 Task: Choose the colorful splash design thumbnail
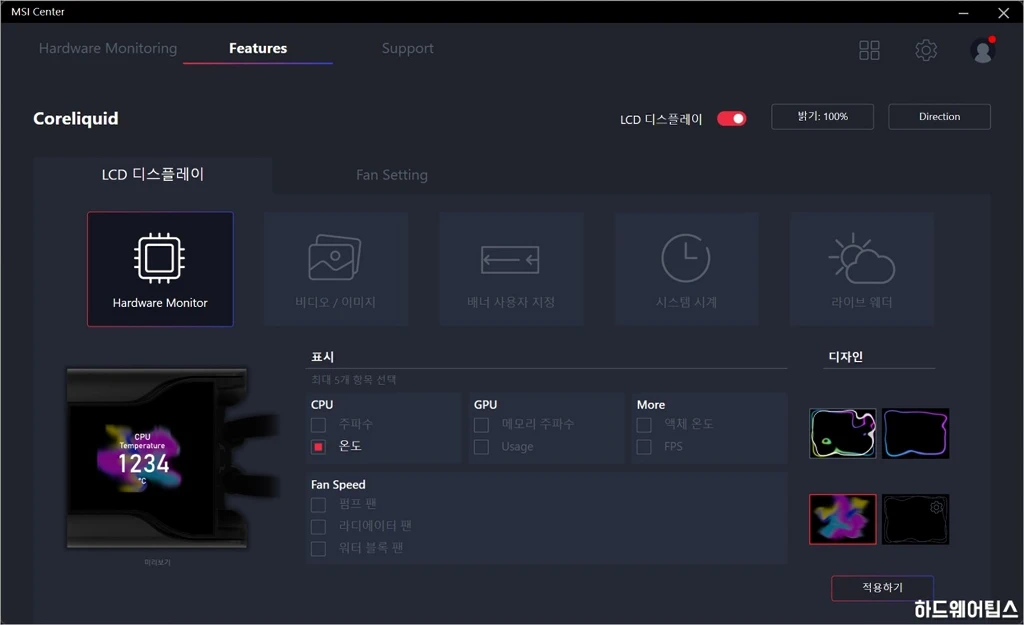tap(842, 519)
